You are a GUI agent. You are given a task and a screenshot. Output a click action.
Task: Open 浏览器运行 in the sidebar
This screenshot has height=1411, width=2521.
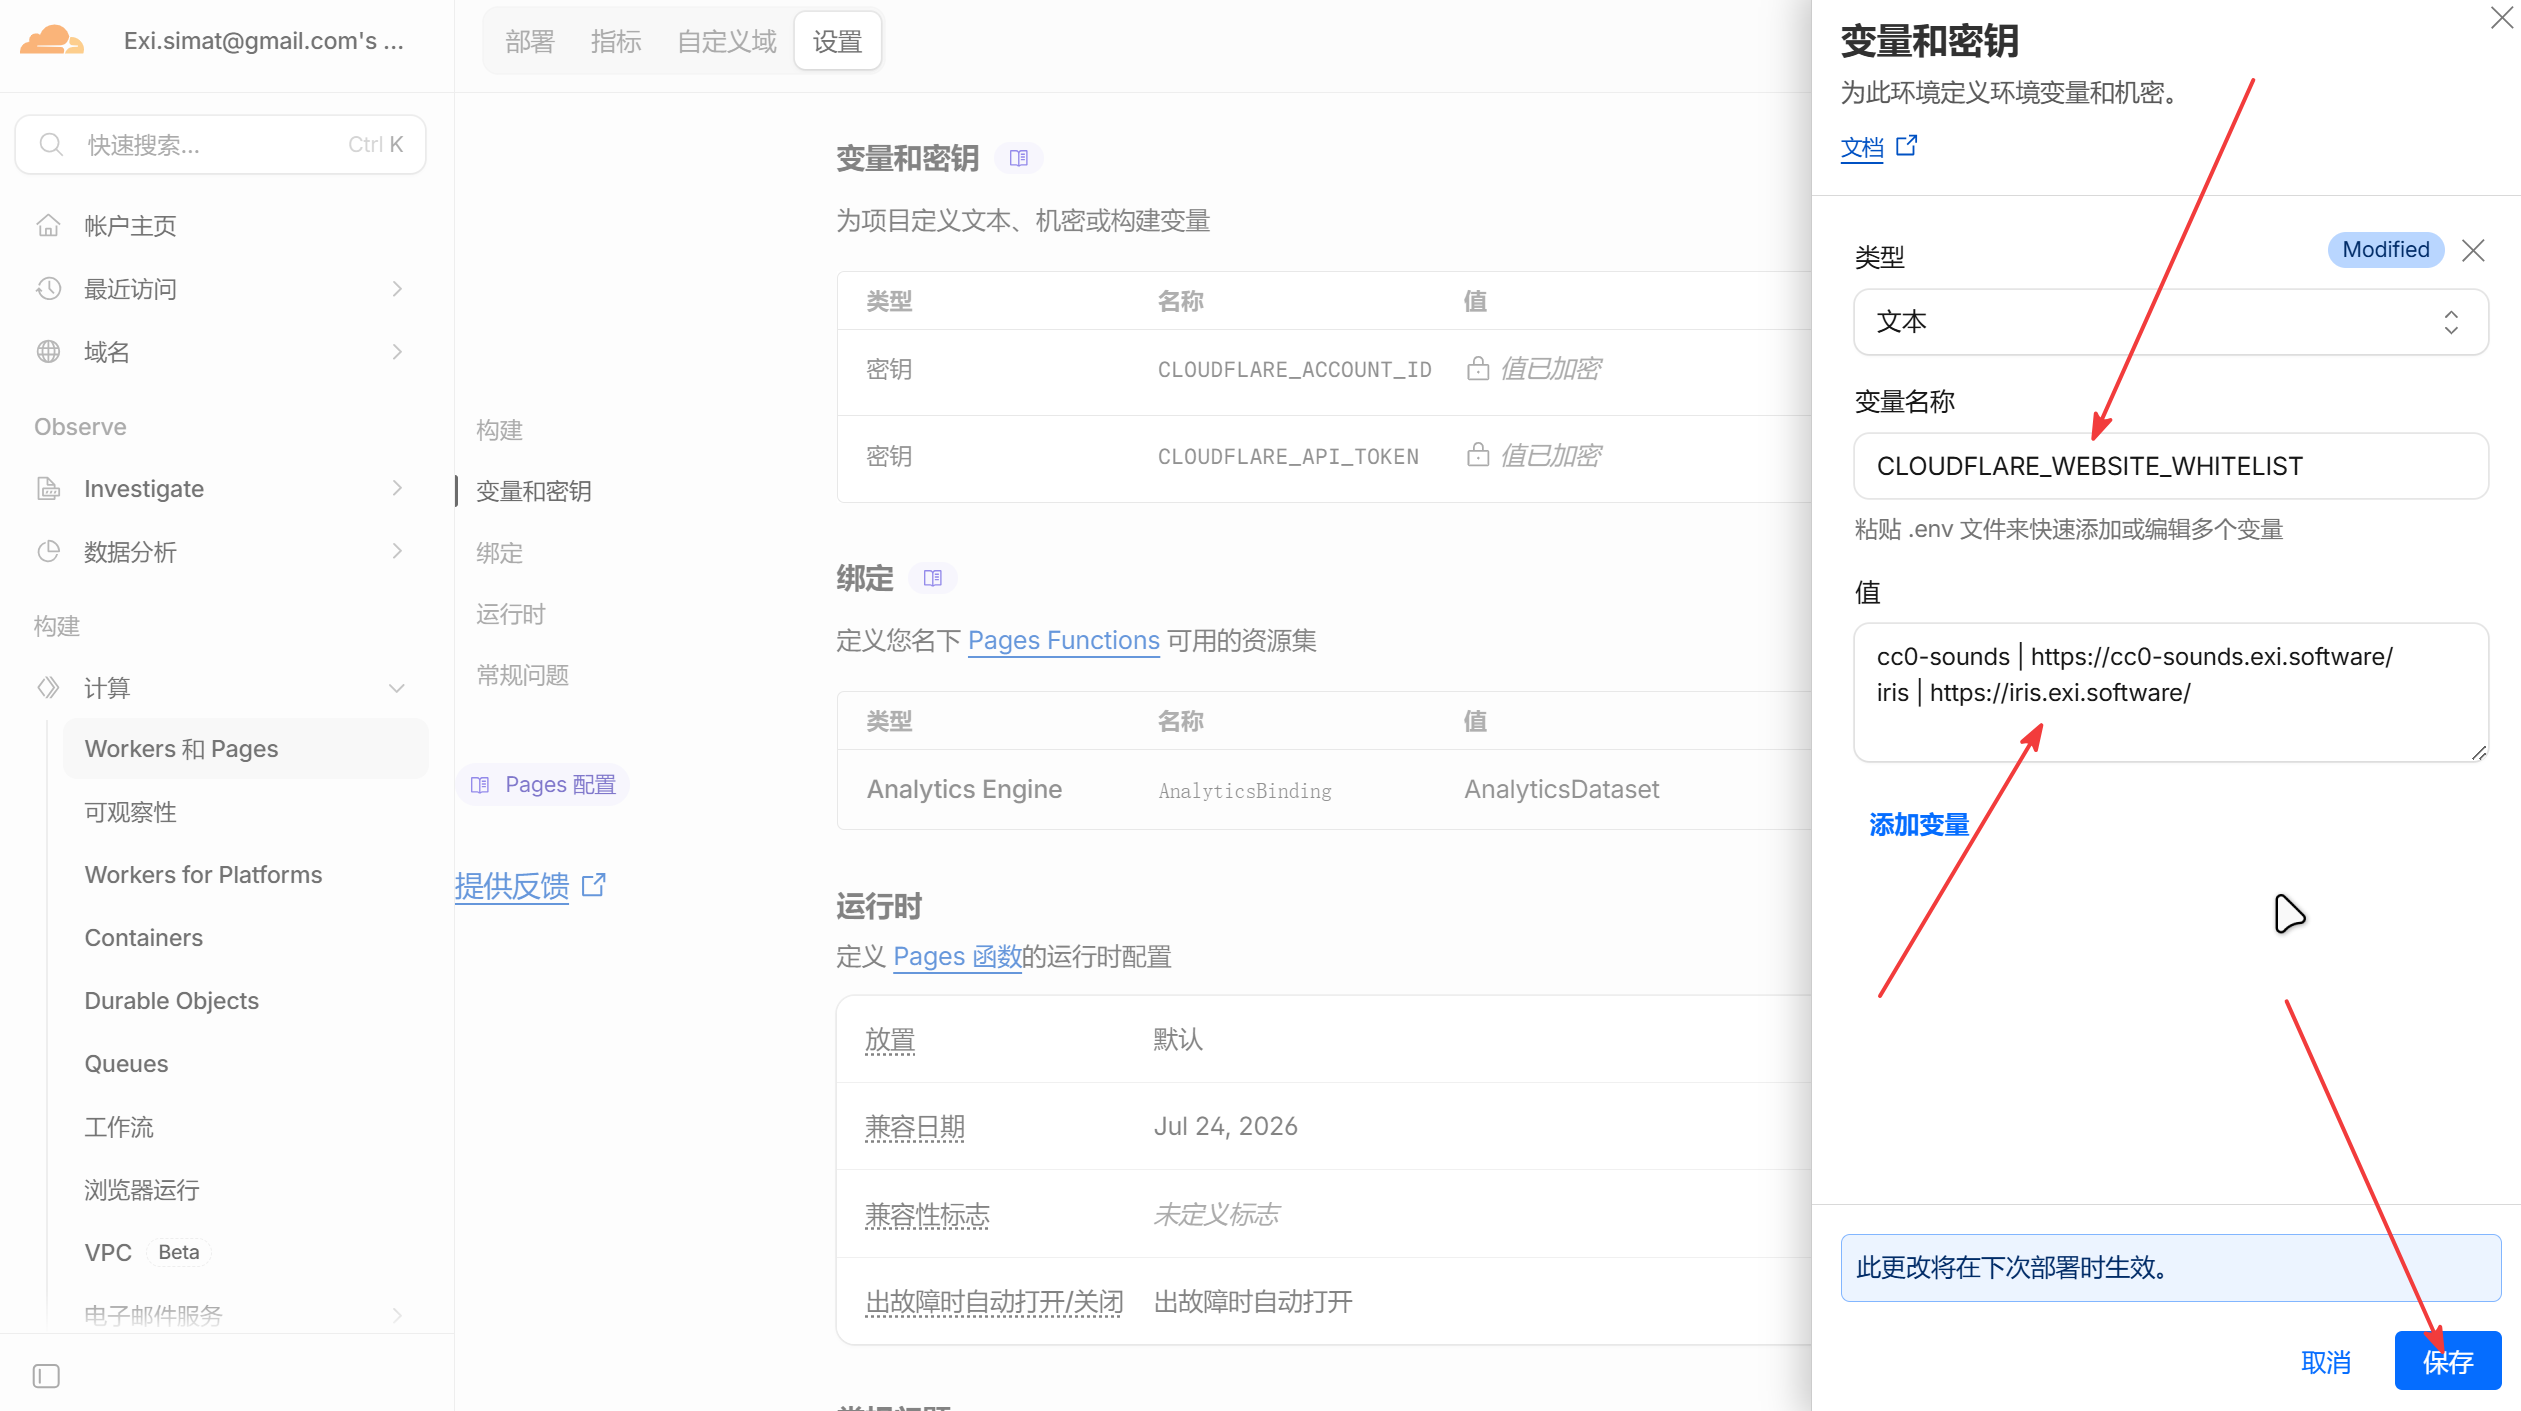142,1190
